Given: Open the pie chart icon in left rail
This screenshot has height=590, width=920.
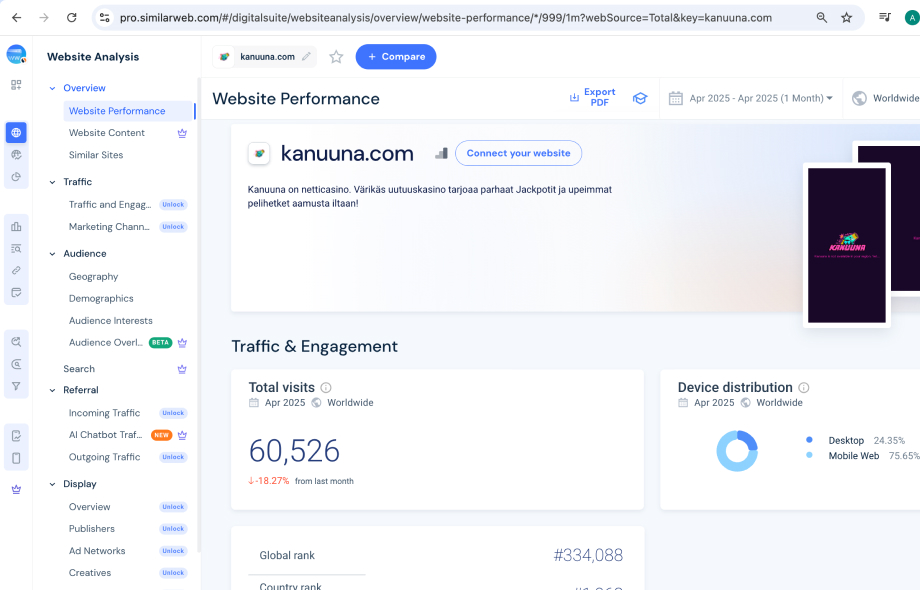Looking at the screenshot, I should coord(16,177).
